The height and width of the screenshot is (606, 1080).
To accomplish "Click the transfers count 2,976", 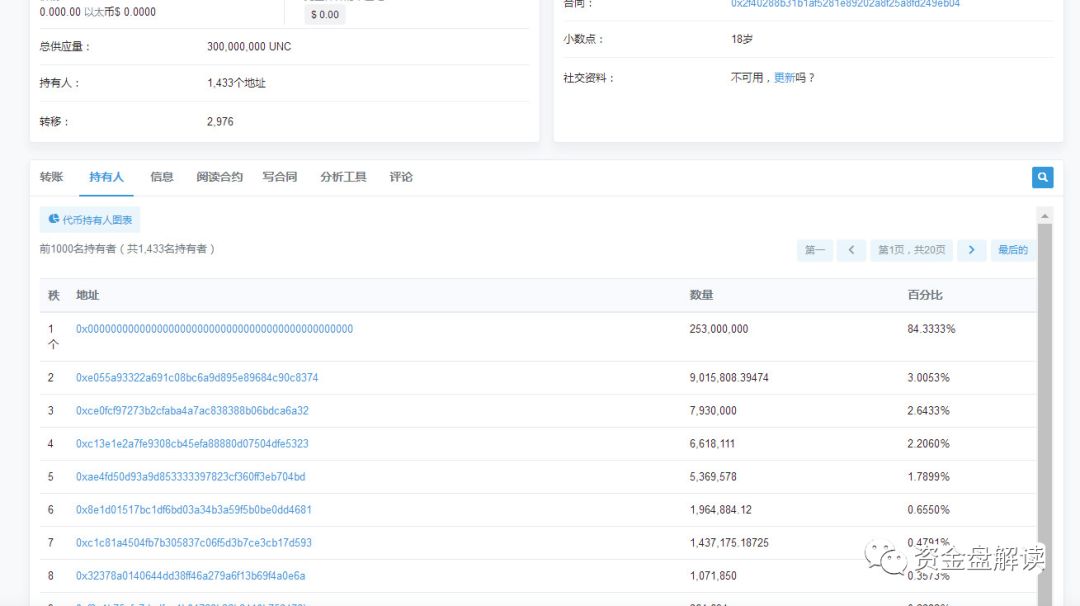I will [x=220, y=121].
